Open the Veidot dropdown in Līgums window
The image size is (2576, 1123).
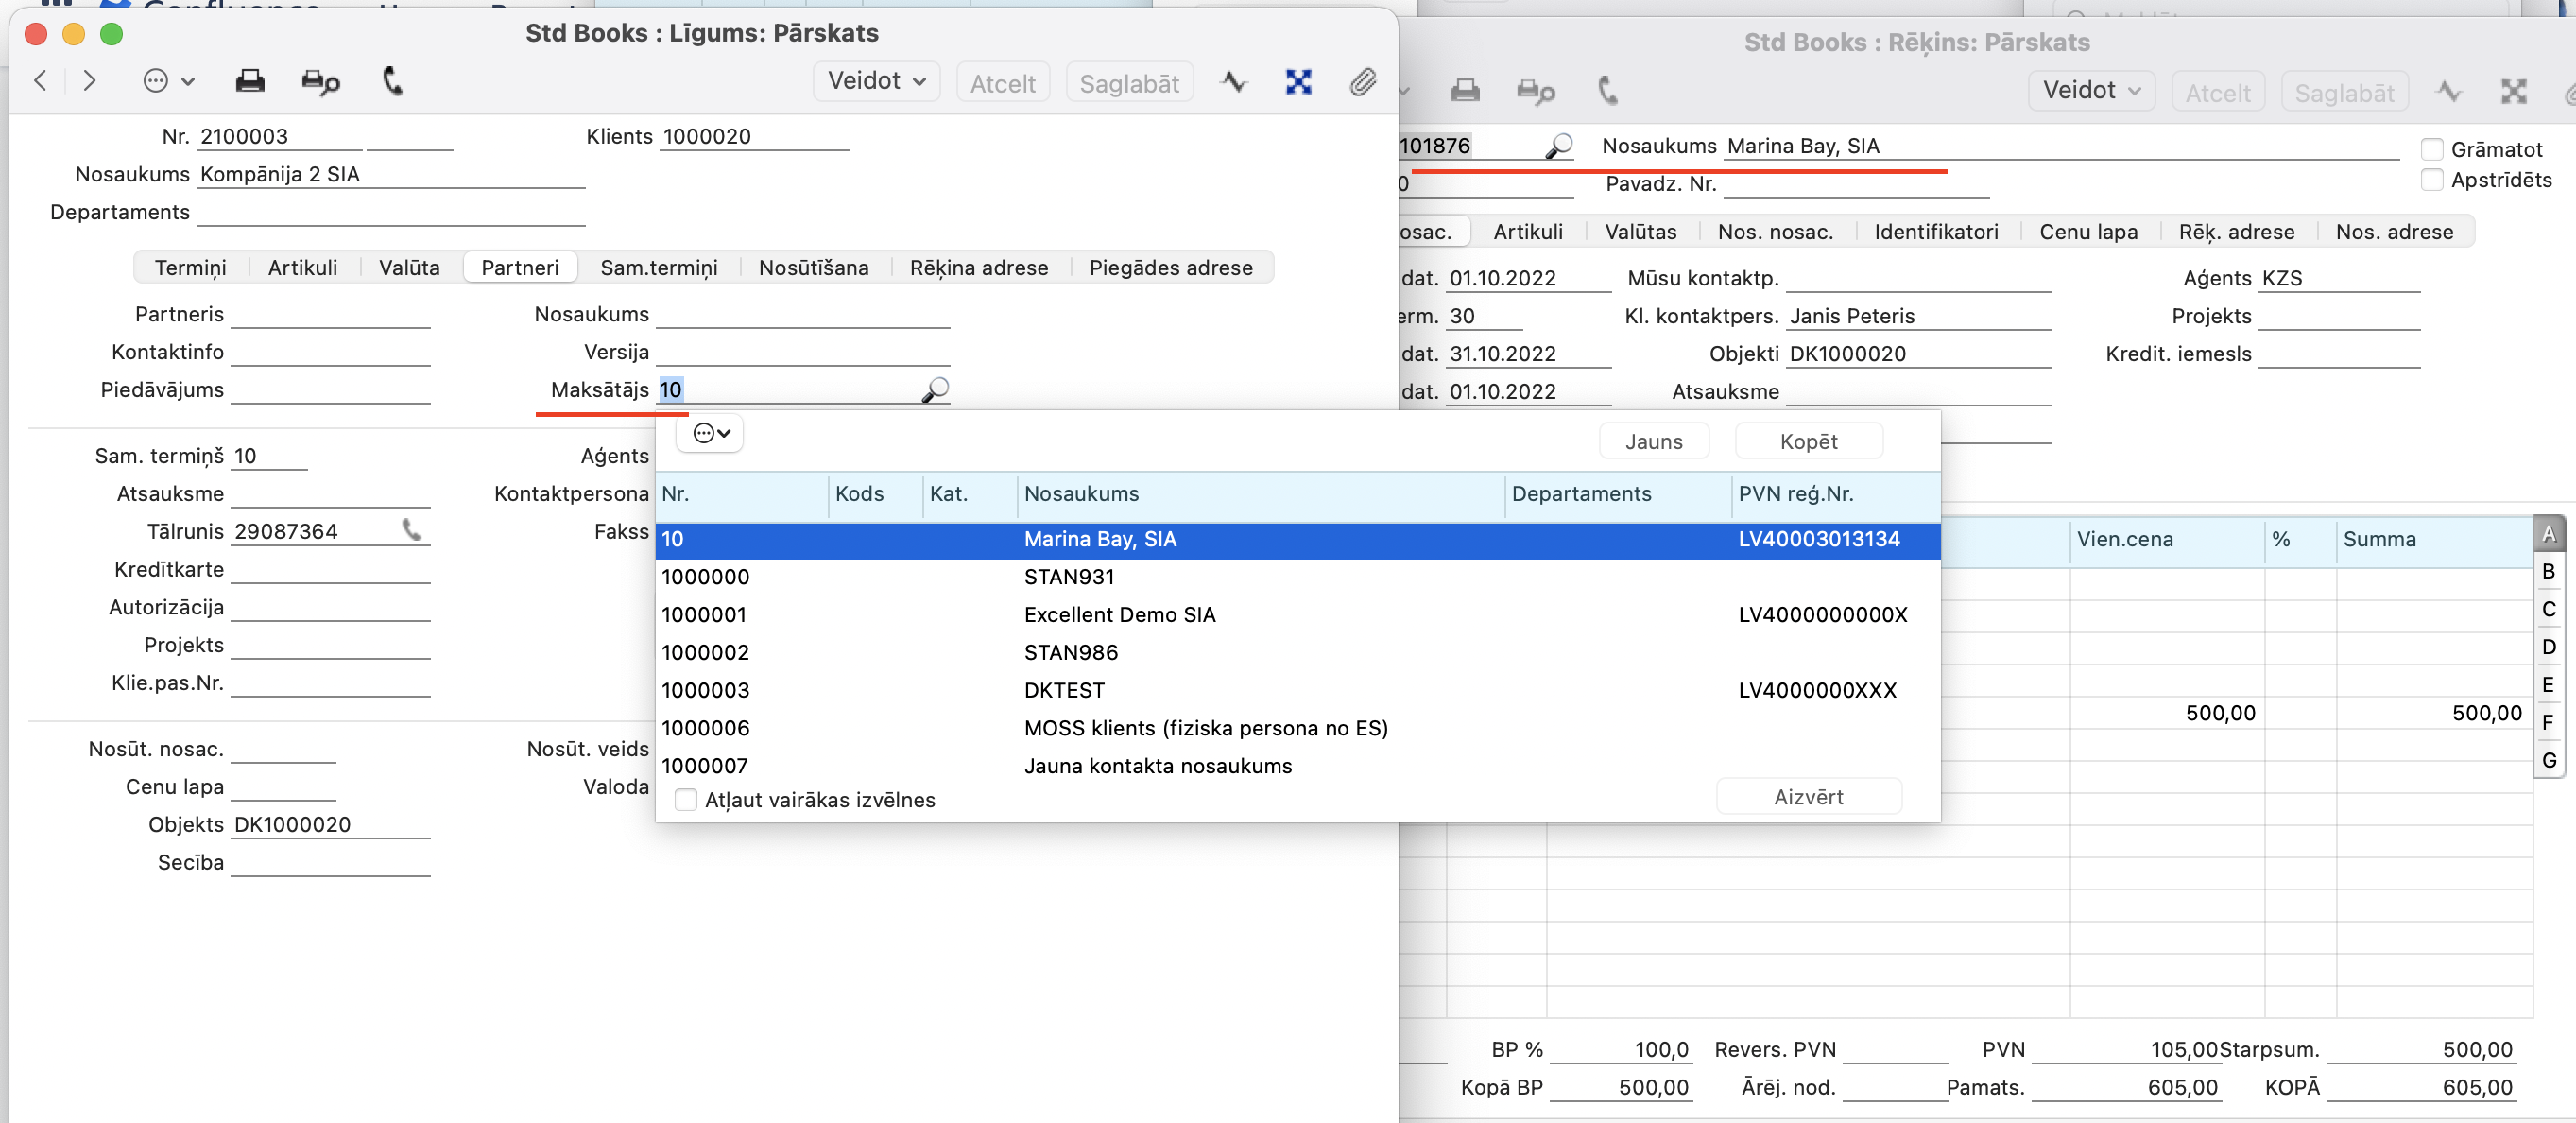(x=876, y=81)
